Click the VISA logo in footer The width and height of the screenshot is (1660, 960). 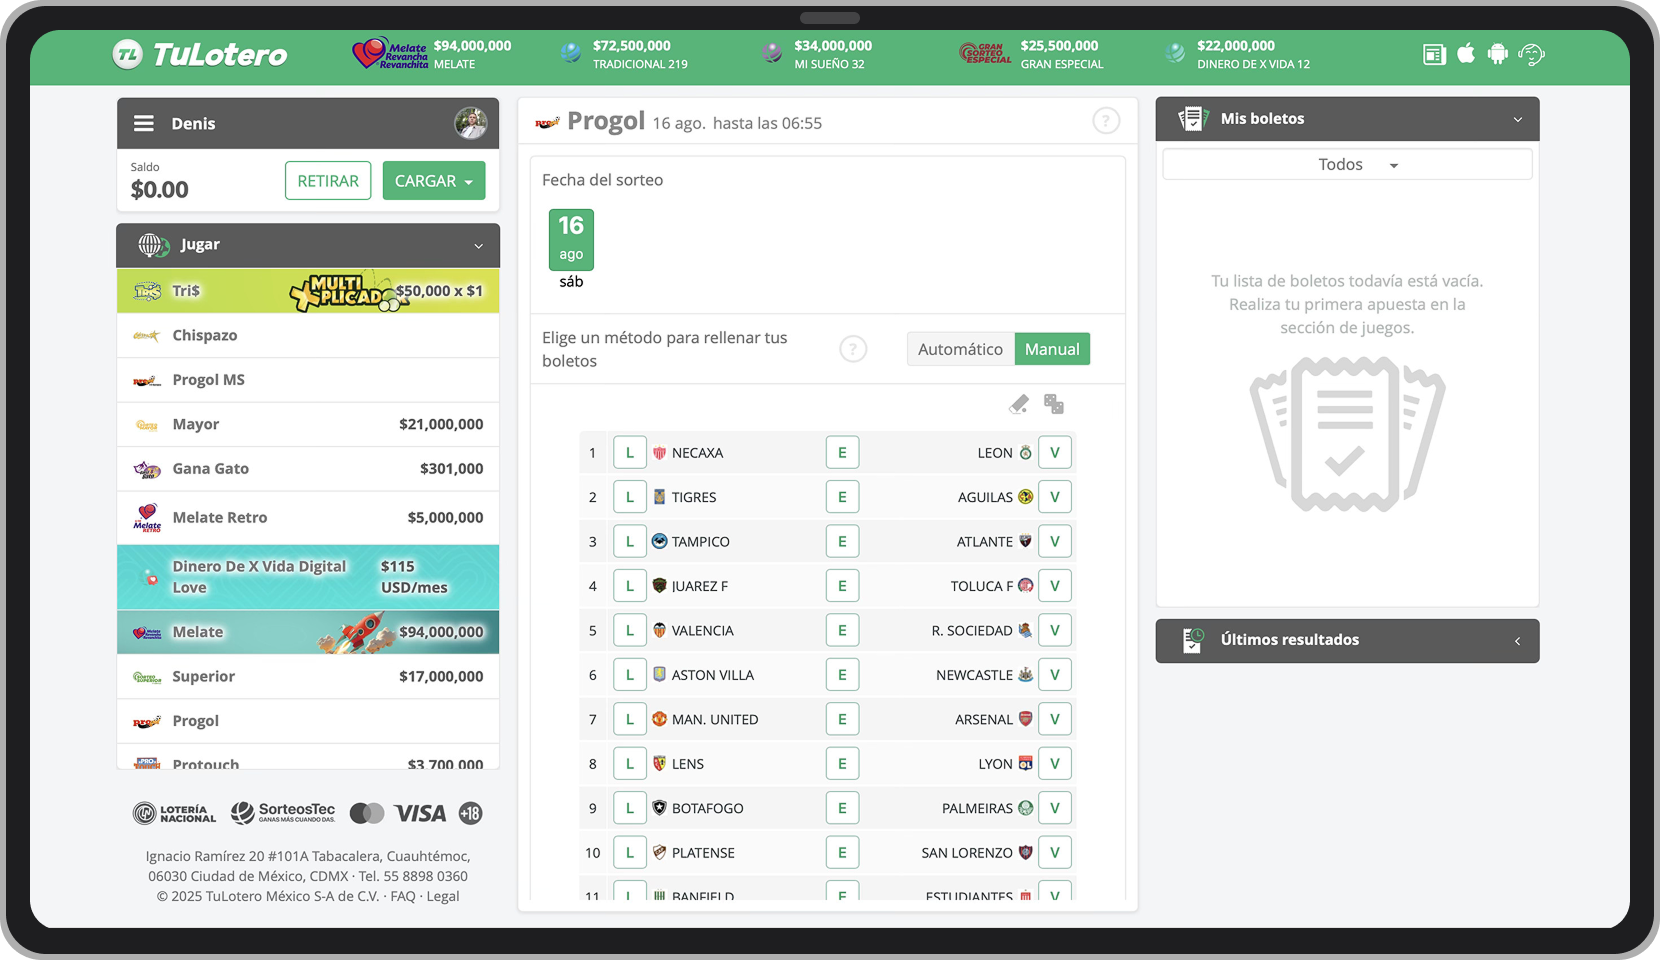click(420, 813)
